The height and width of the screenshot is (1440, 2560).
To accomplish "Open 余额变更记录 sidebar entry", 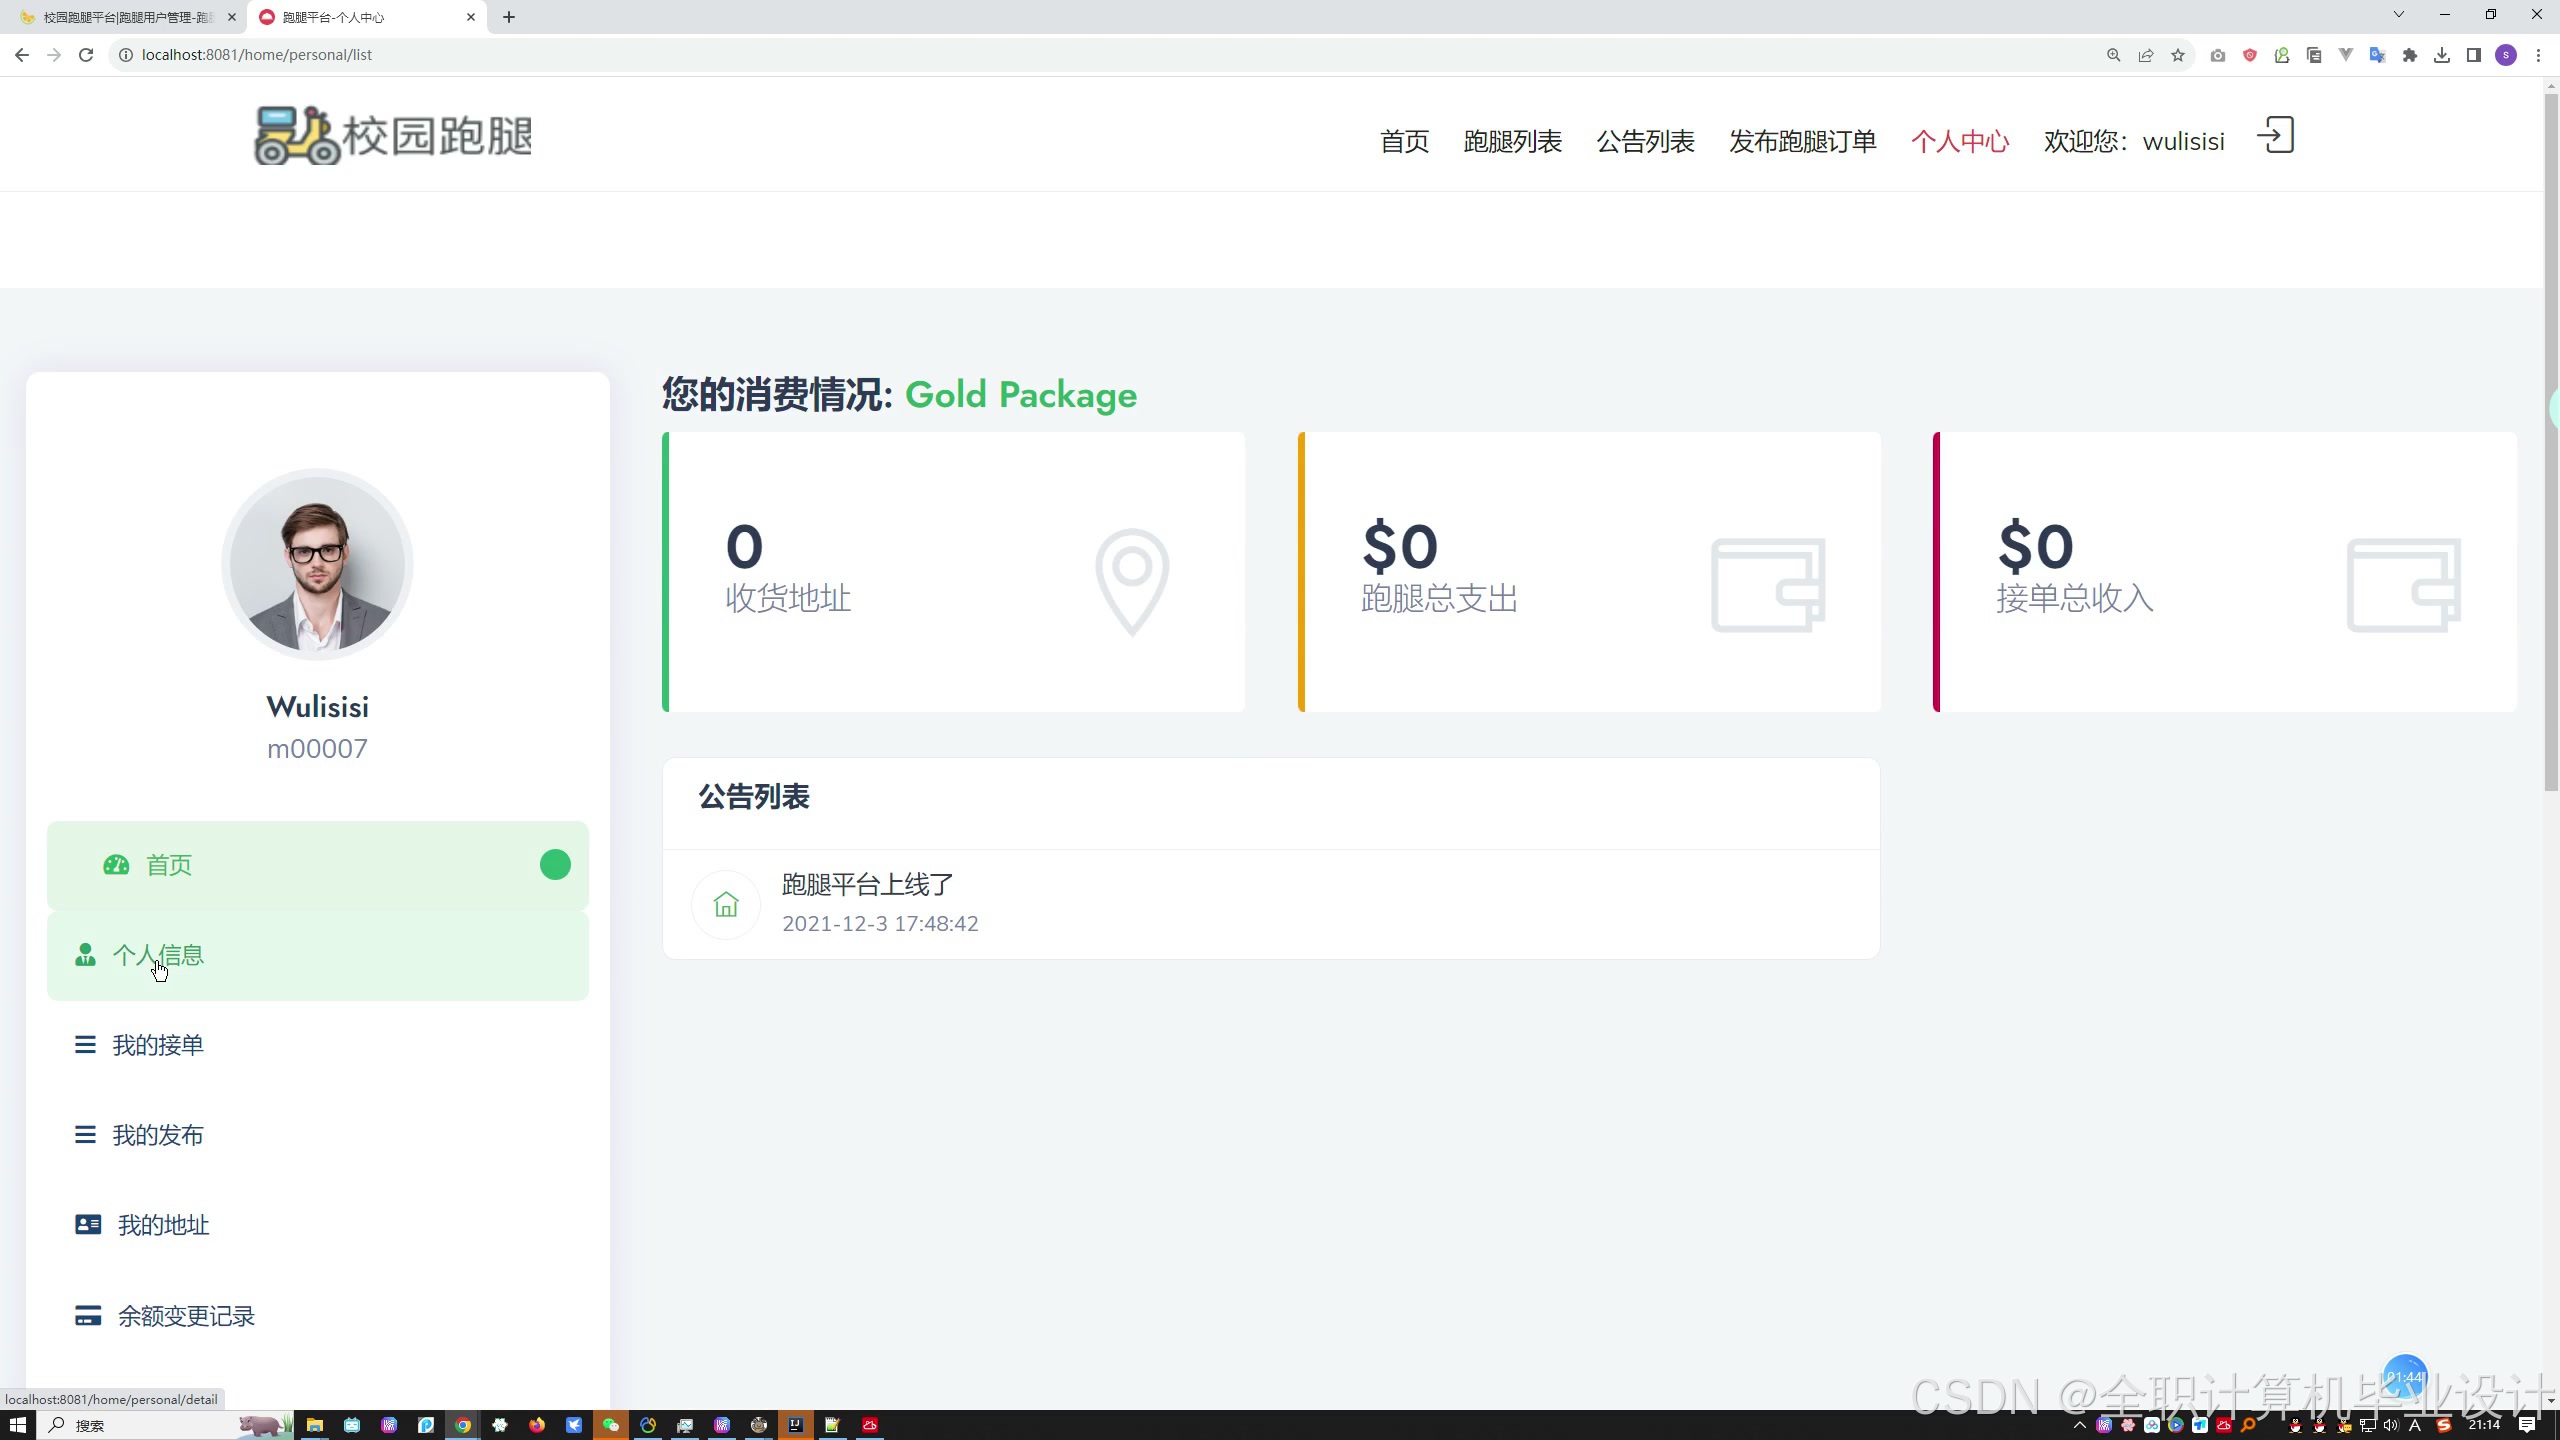I will click(186, 1316).
